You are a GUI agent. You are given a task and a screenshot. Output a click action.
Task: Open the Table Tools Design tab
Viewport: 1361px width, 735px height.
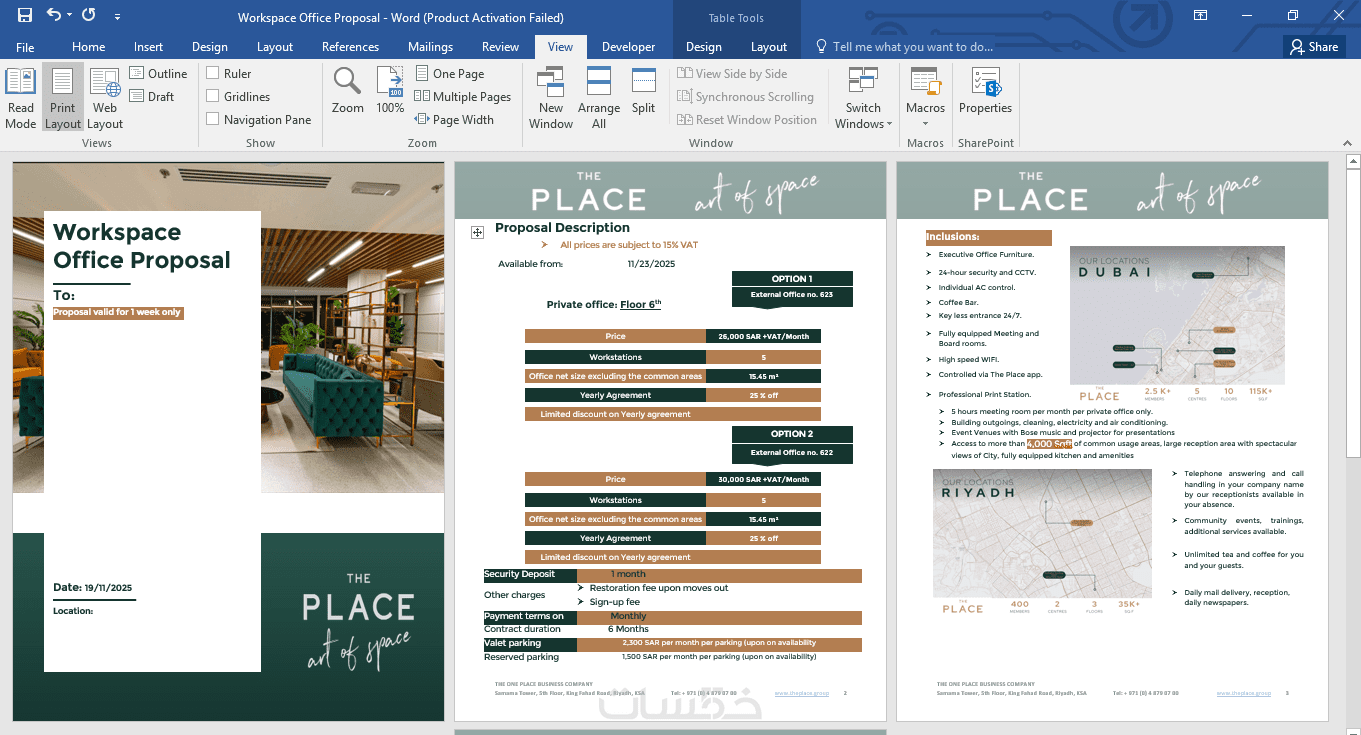point(704,46)
